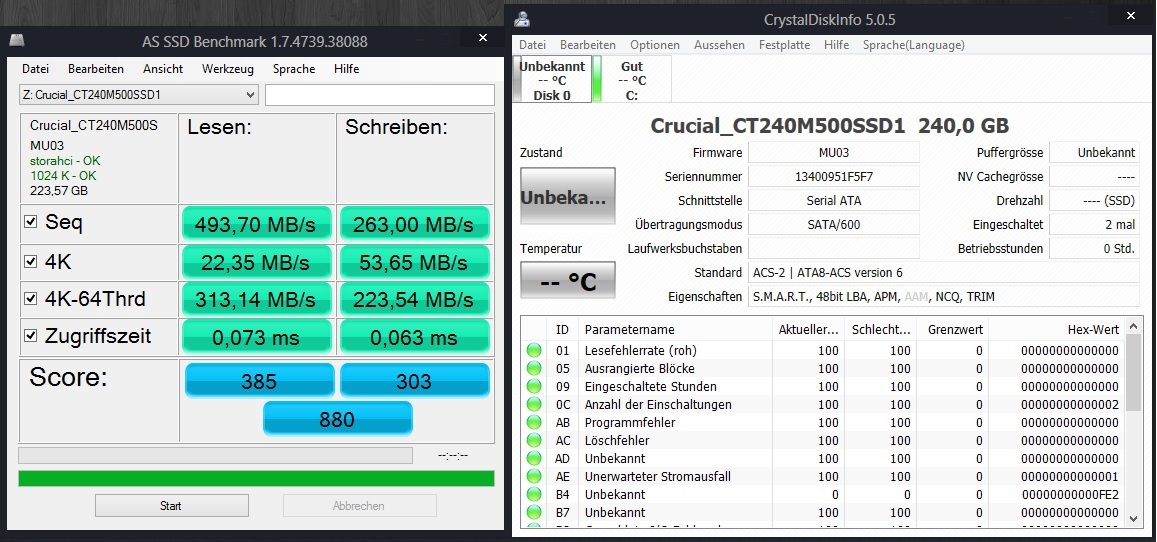Open Optionen menu in CrystalDiskInfo

[655, 45]
